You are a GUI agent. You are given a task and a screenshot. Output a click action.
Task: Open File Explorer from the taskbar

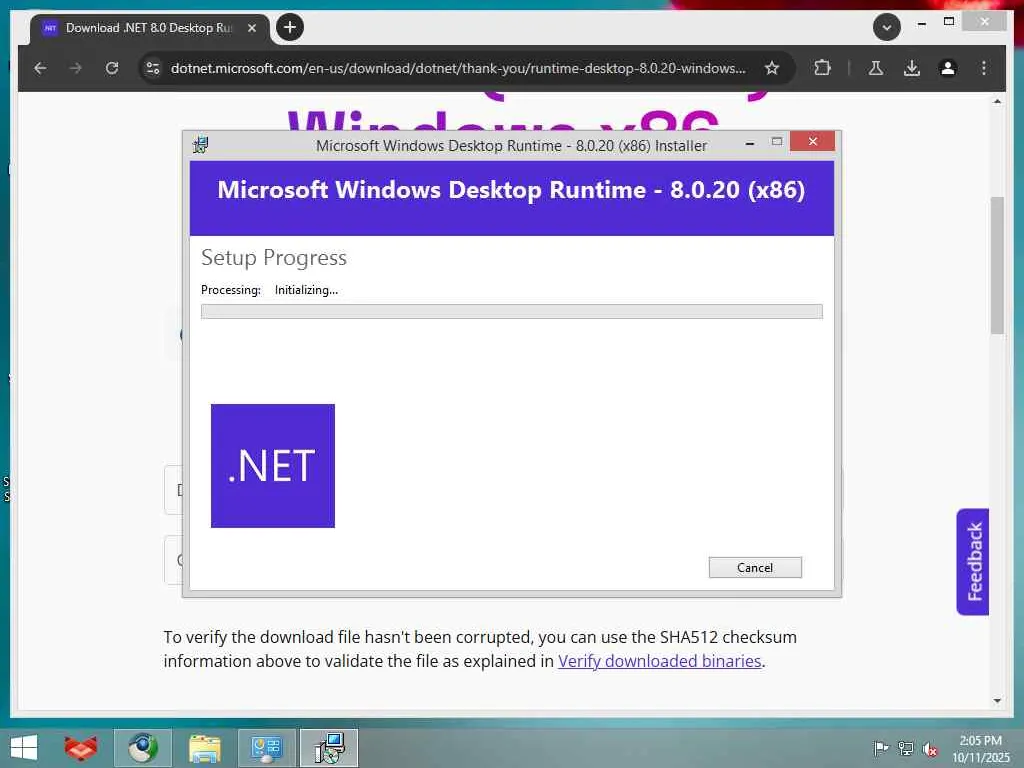(204, 748)
